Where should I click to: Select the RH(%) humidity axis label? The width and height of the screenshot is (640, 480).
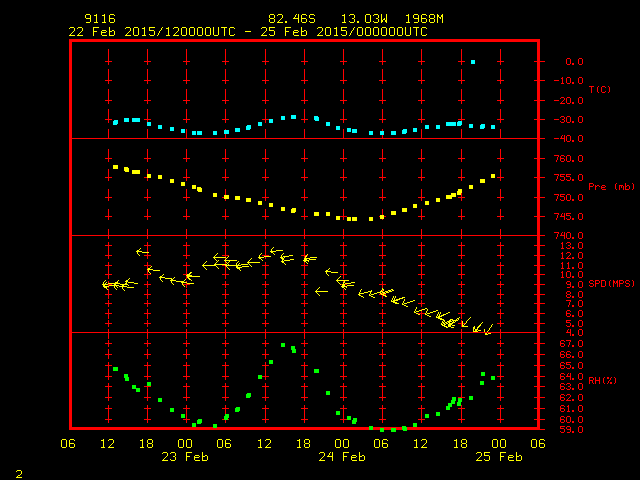pos(602,380)
